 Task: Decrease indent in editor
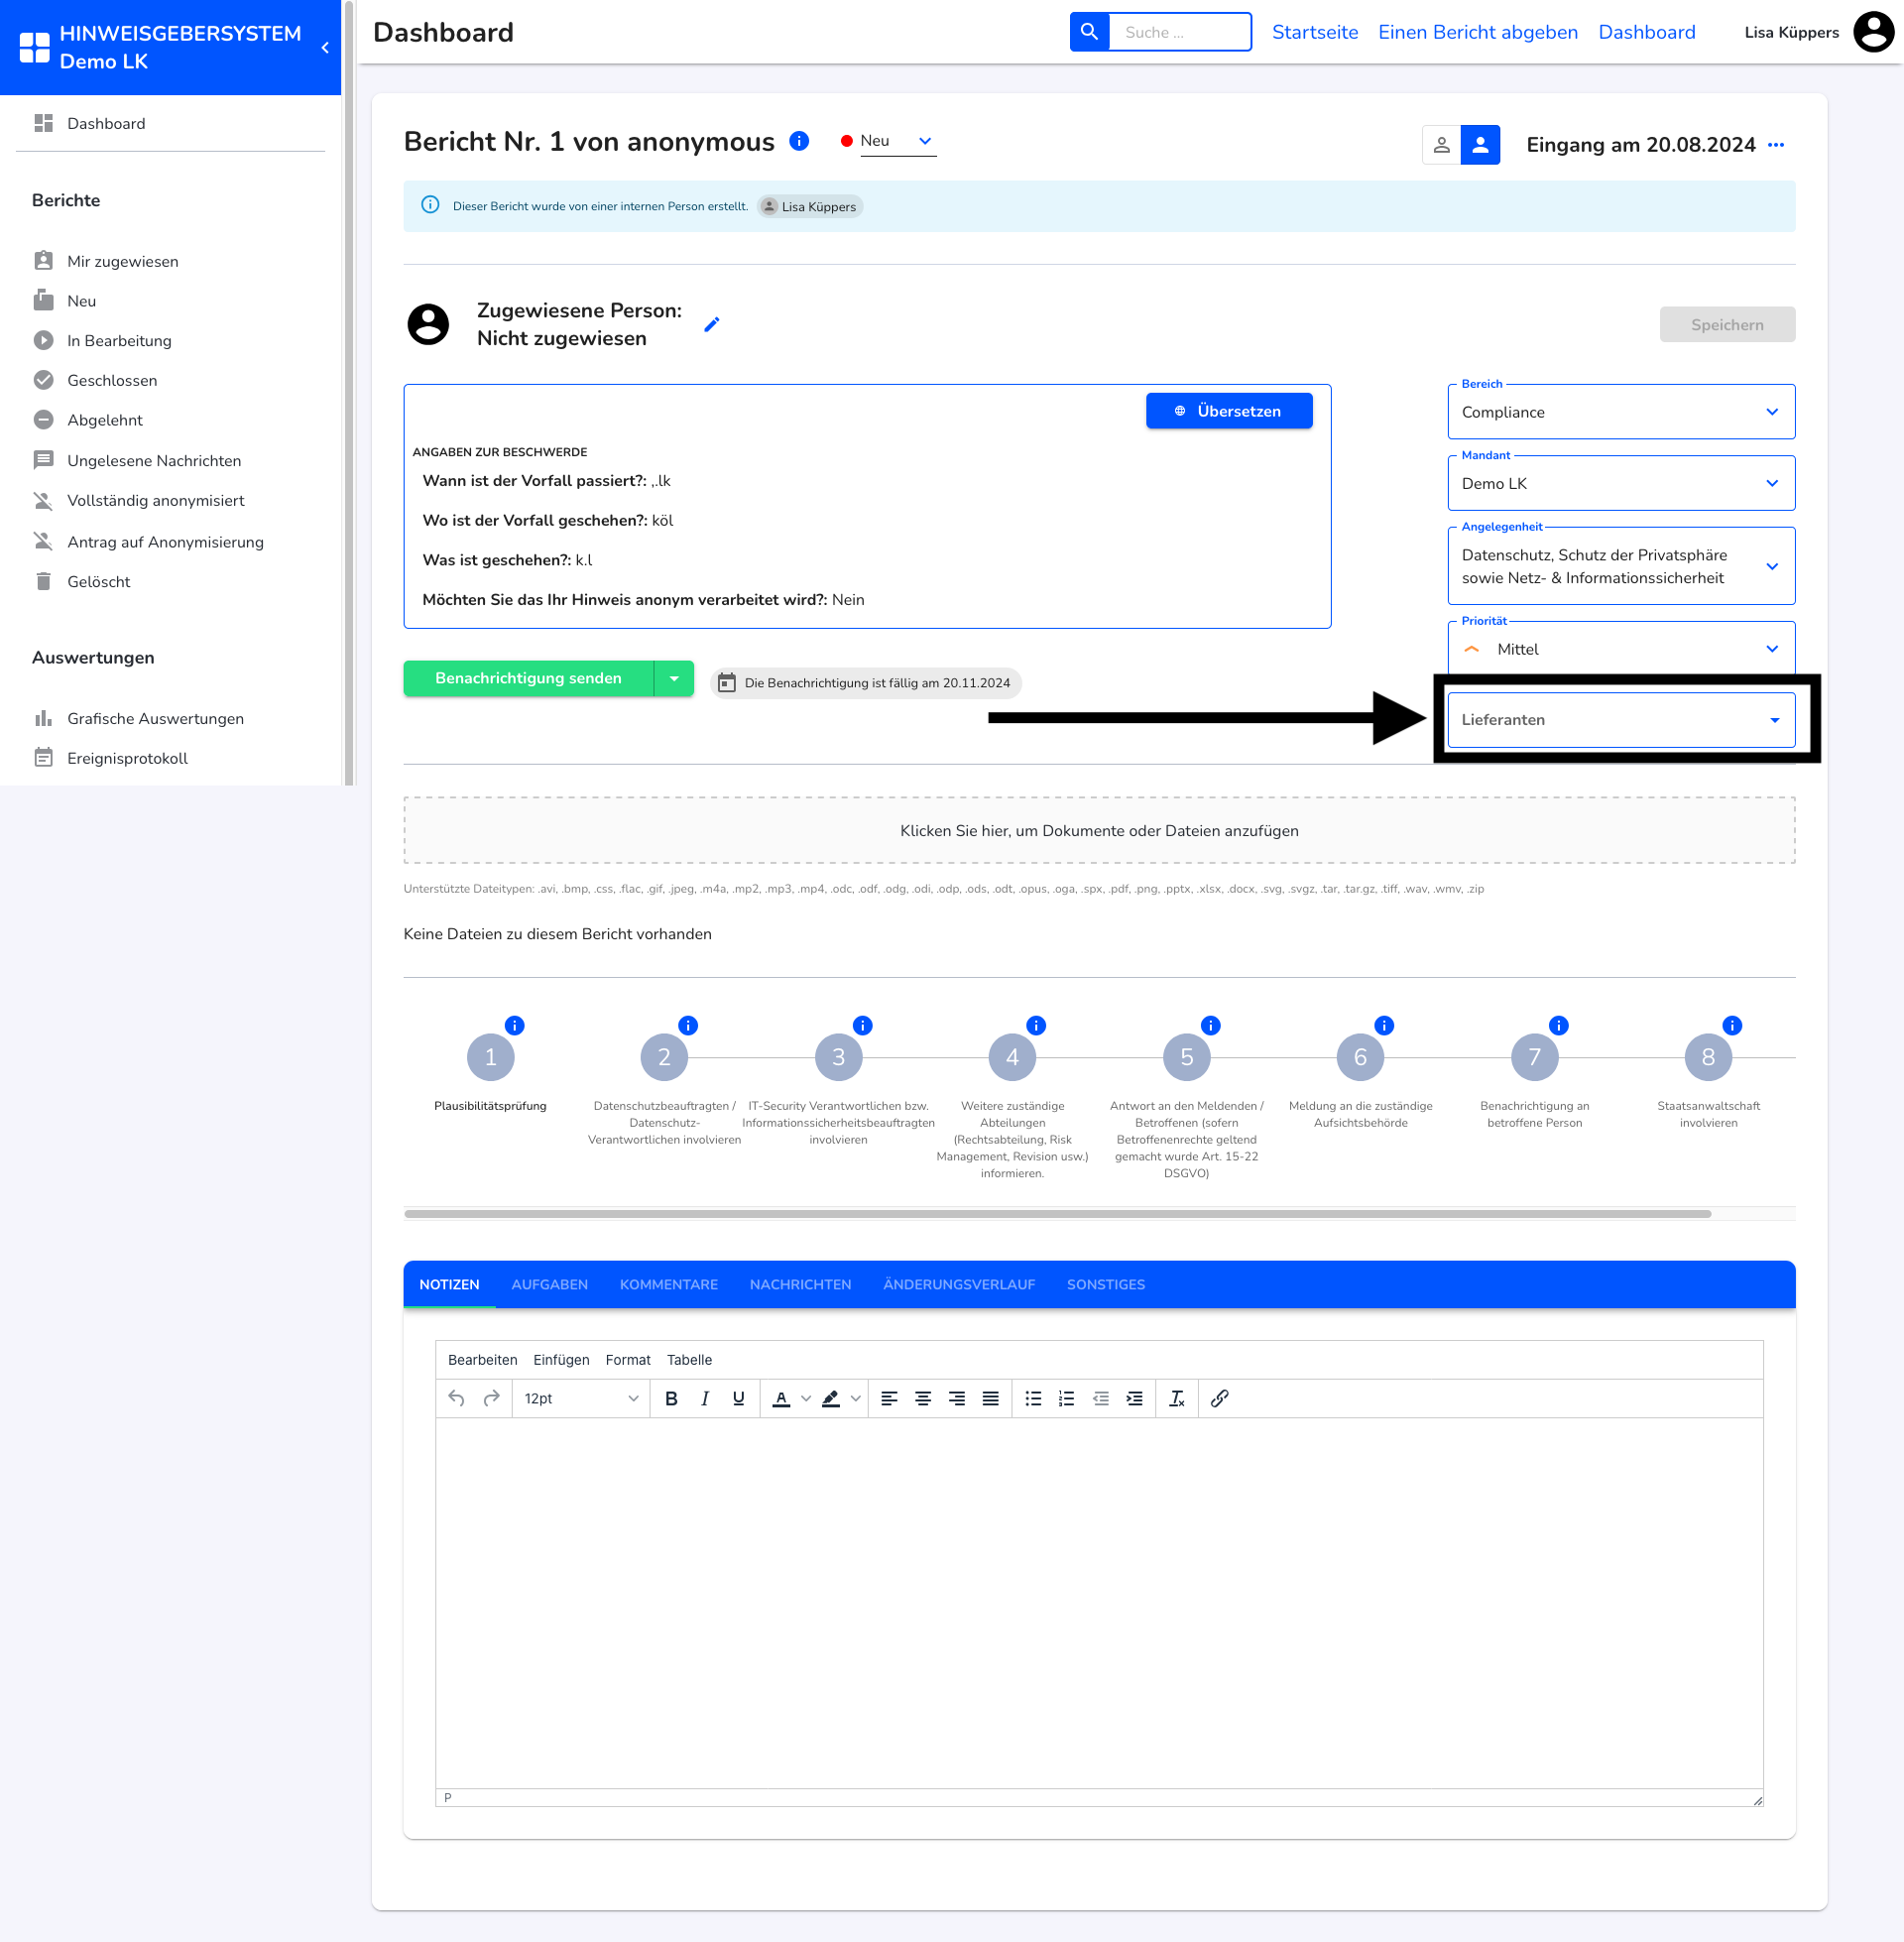click(x=1100, y=1398)
